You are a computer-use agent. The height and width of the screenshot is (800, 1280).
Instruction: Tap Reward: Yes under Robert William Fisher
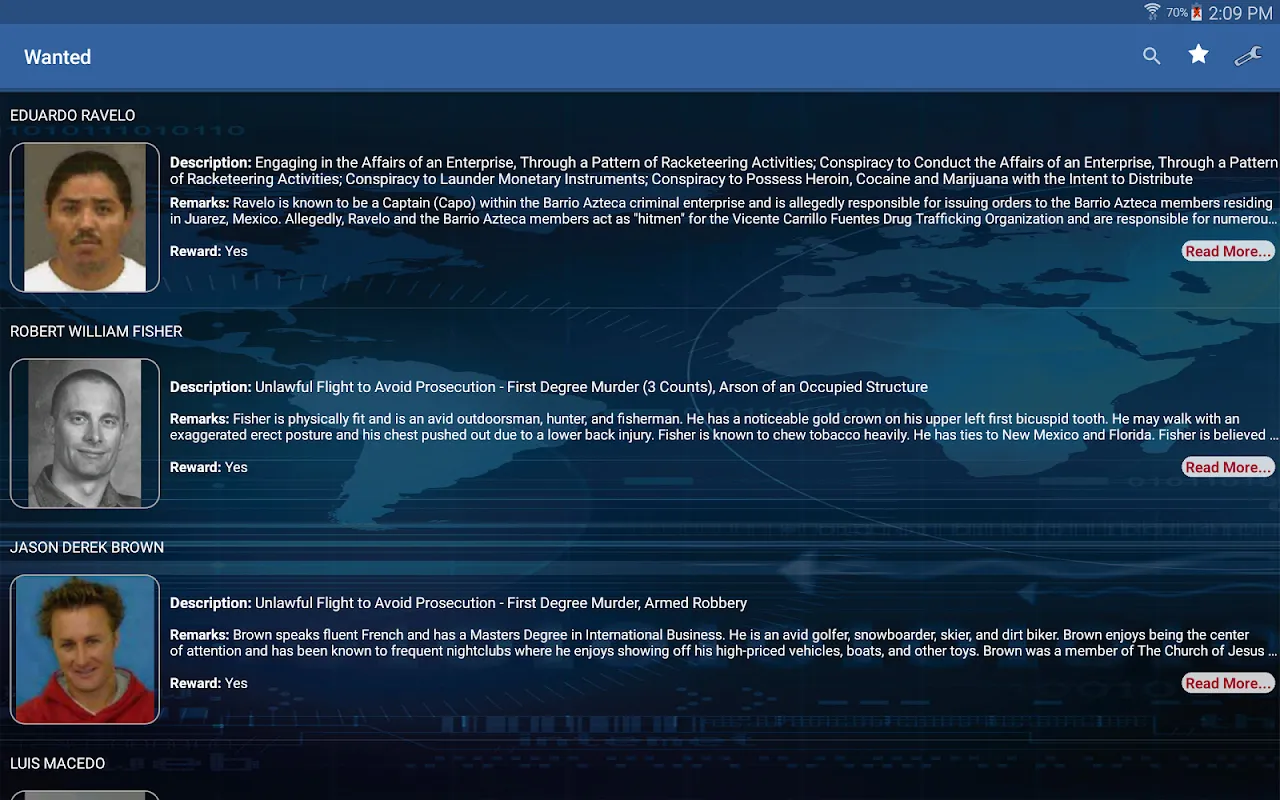pos(209,467)
